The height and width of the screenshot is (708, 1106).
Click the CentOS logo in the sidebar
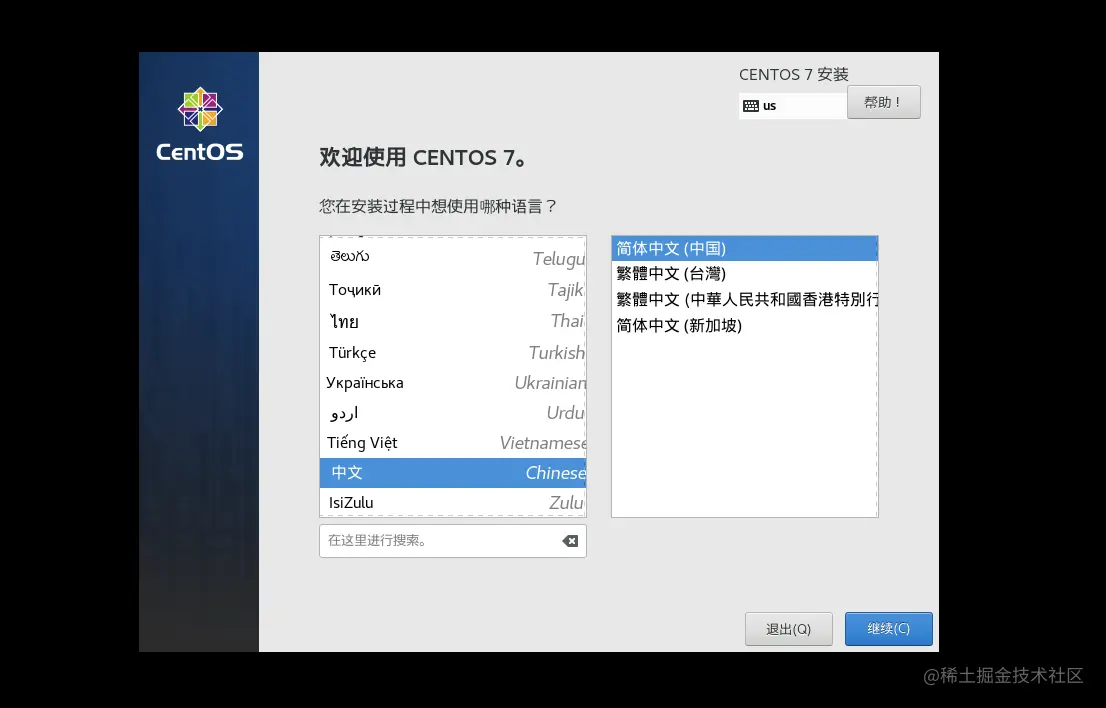pos(200,124)
